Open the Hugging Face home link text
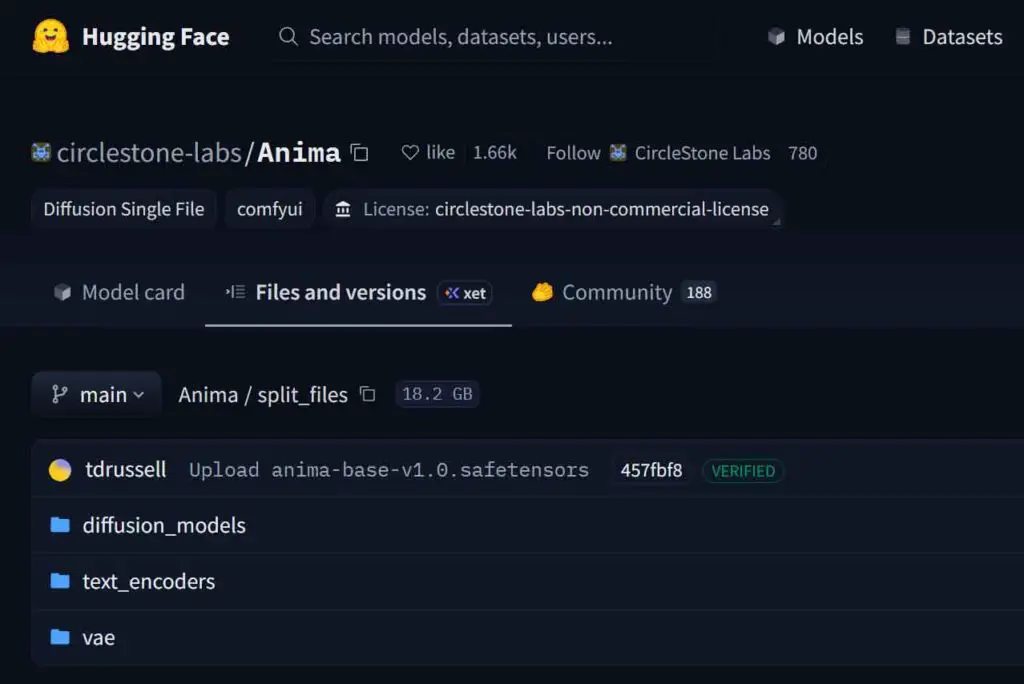1024x684 pixels. tap(155, 37)
